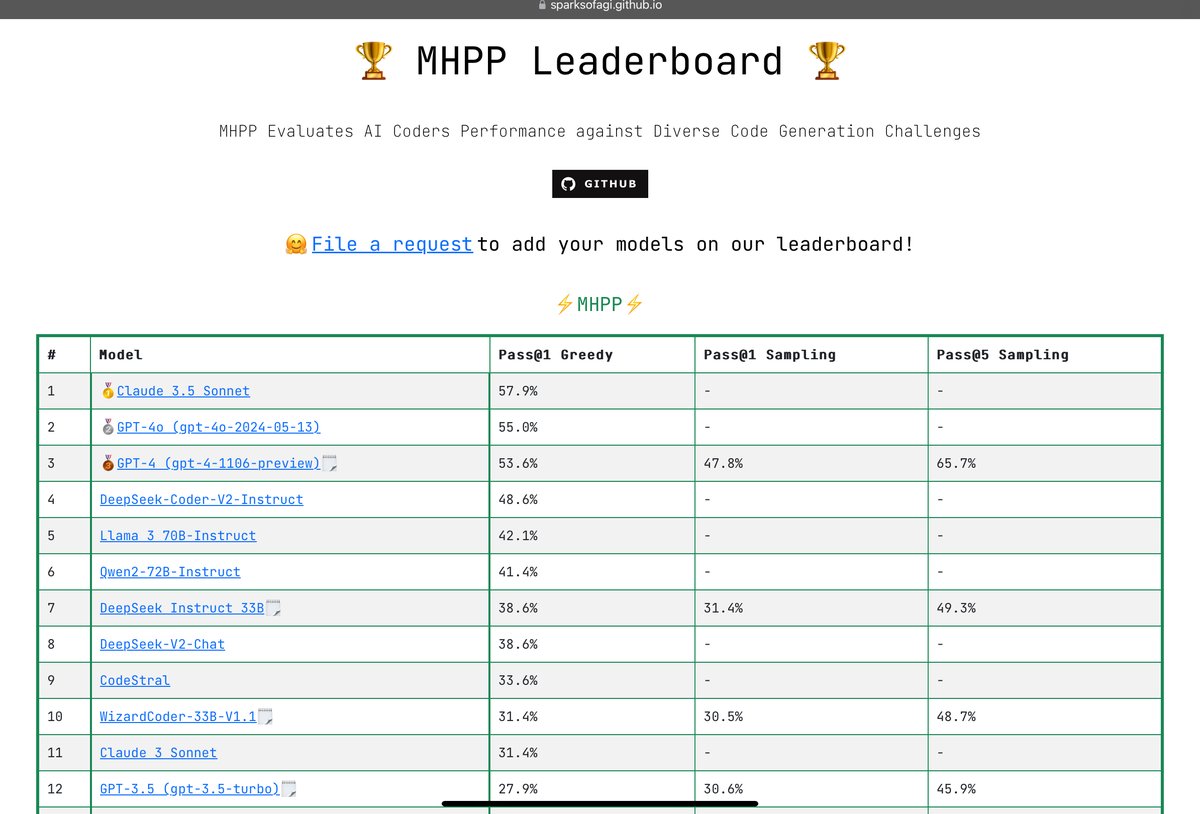Open the GPT-4 (gpt-4-1106-preview) link

click(218, 463)
